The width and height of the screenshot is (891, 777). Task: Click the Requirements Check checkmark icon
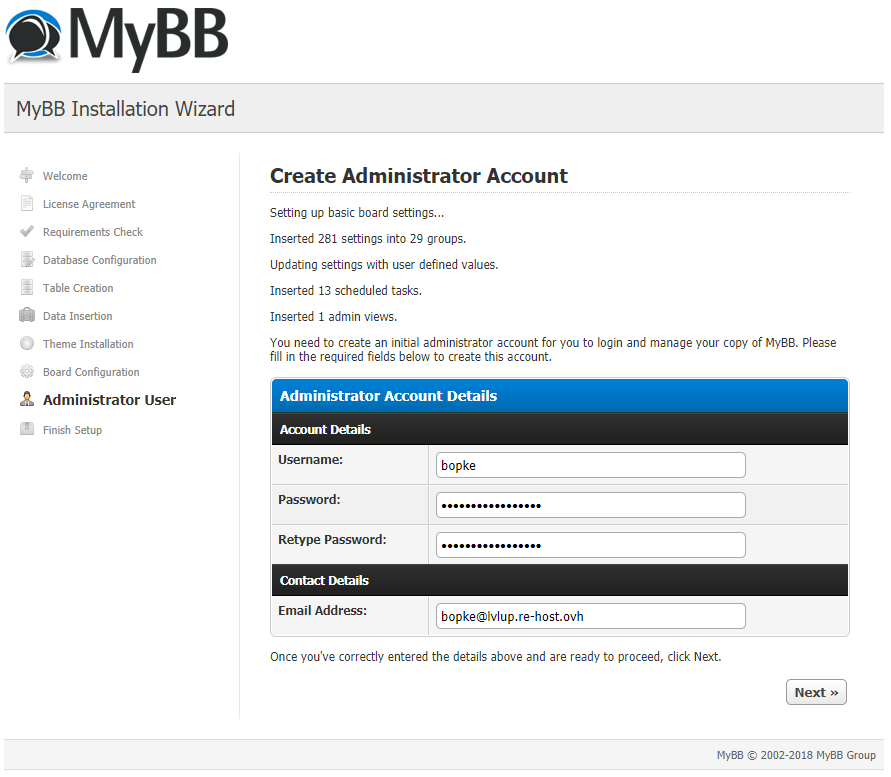click(x=27, y=232)
